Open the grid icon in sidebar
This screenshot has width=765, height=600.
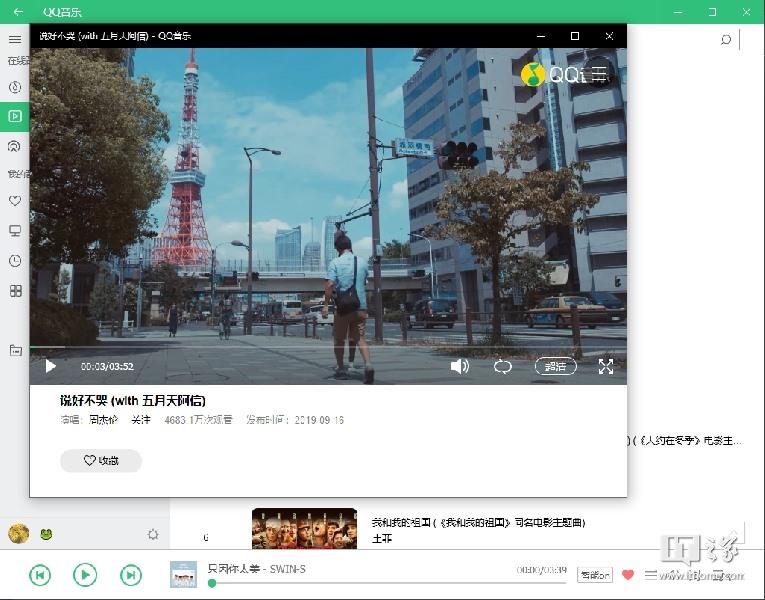click(15, 291)
